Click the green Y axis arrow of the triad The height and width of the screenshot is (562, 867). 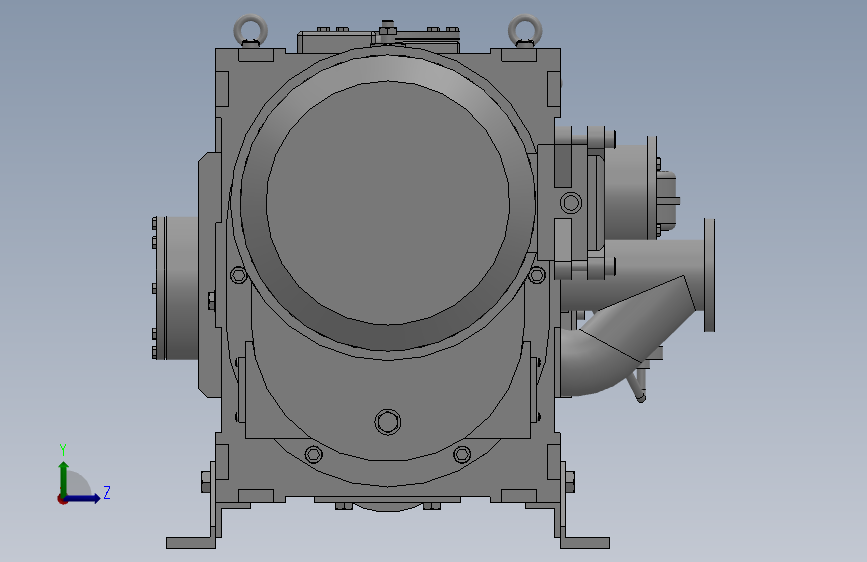64,478
